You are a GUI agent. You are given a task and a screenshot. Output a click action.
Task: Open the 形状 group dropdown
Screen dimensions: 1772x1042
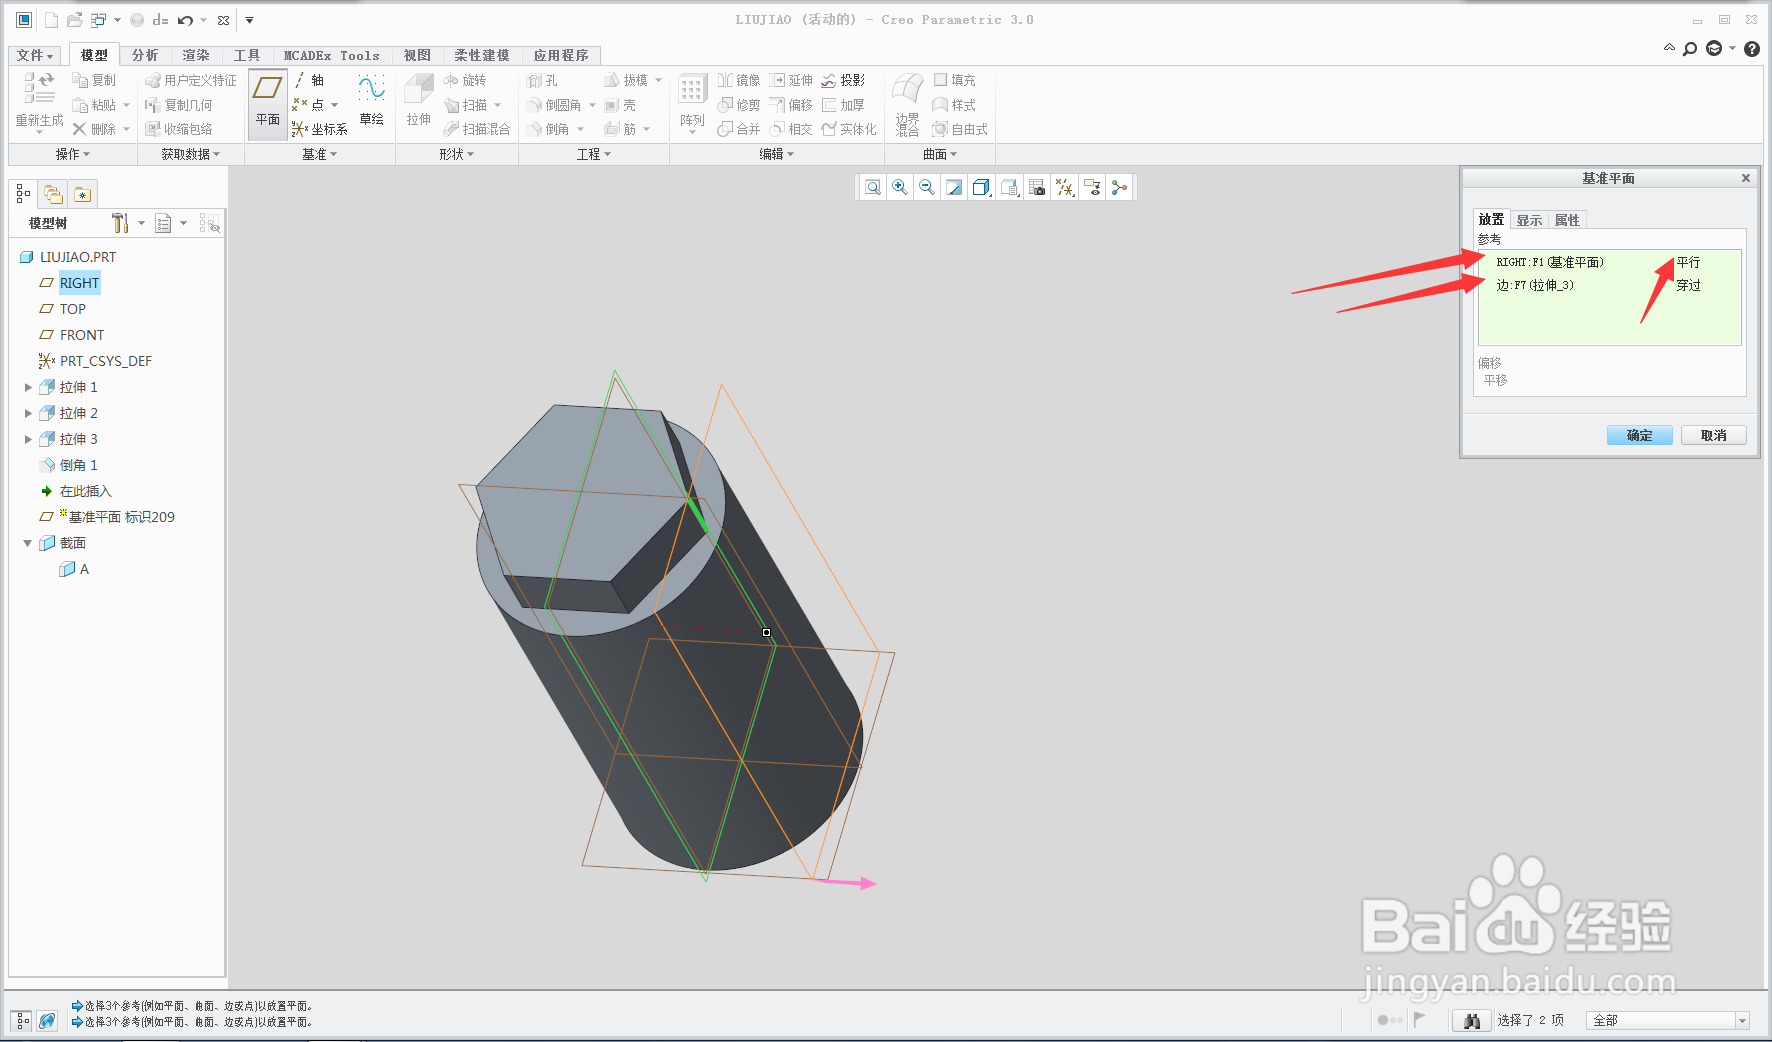tap(456, 154)
